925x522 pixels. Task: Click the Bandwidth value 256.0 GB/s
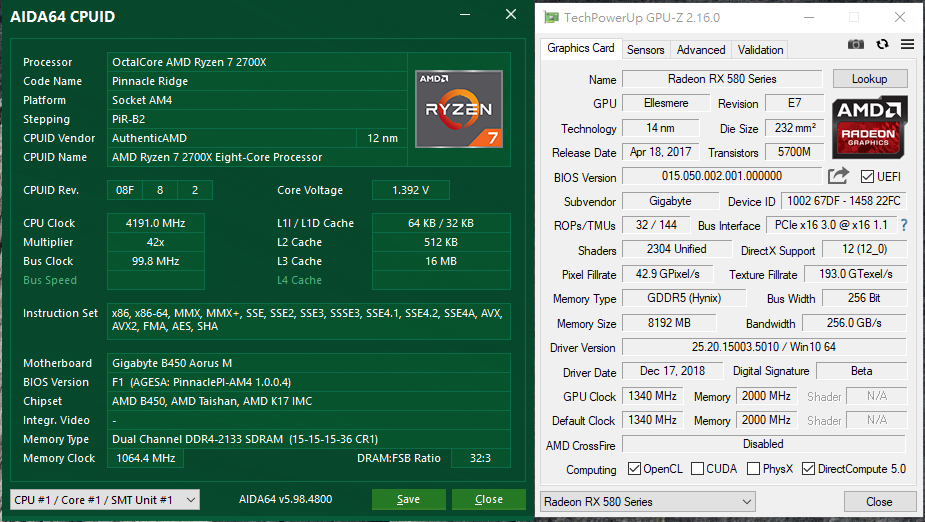854,323
